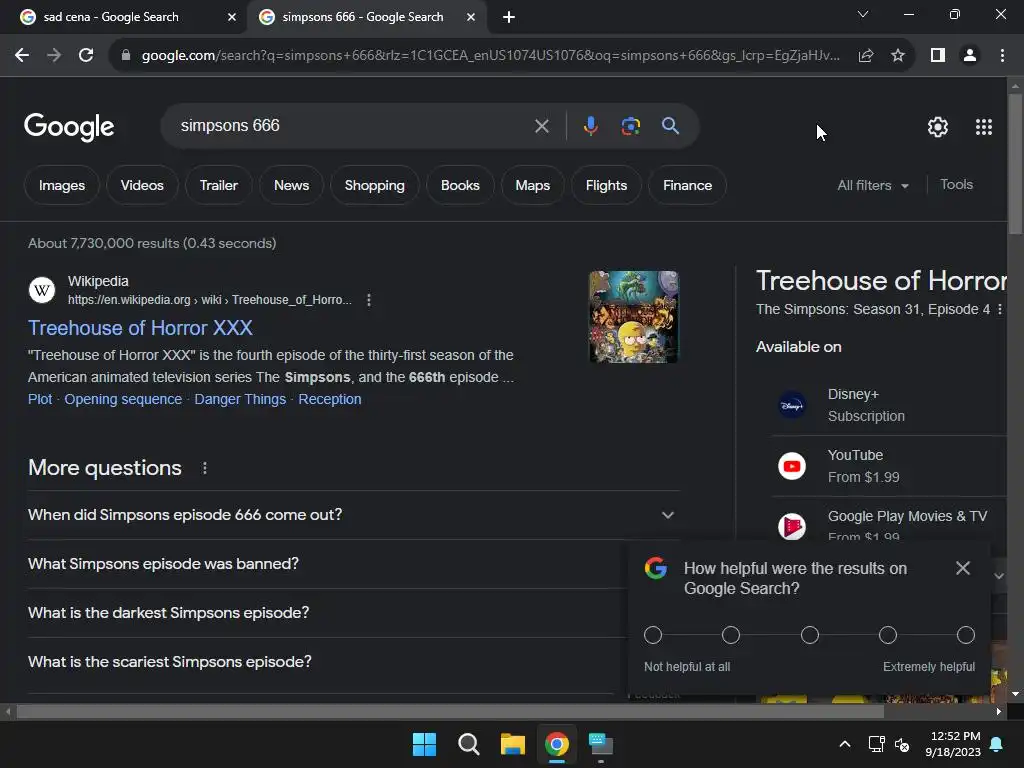Expand 'What is the darkest Simpsons episode?'

click(327, 613)
